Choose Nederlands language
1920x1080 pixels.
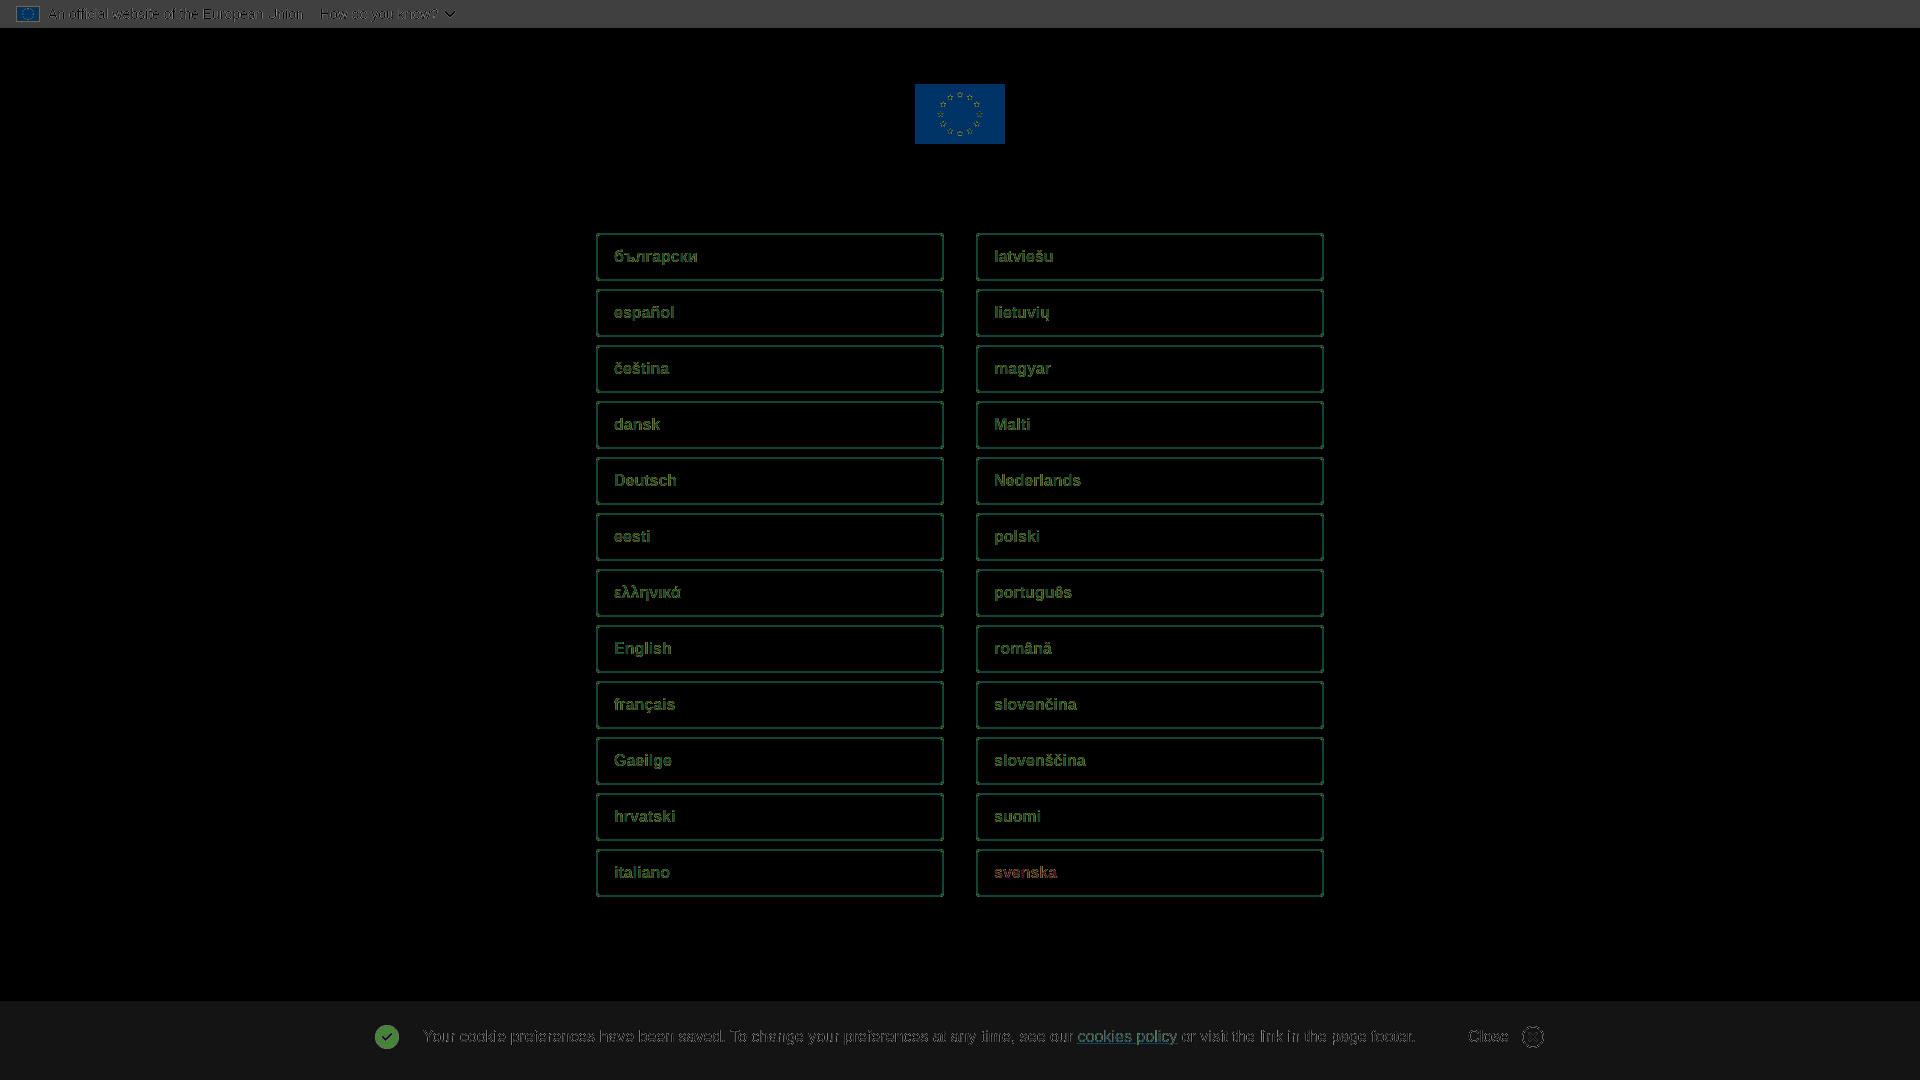pyautogui.click(x=1150, y=481)
